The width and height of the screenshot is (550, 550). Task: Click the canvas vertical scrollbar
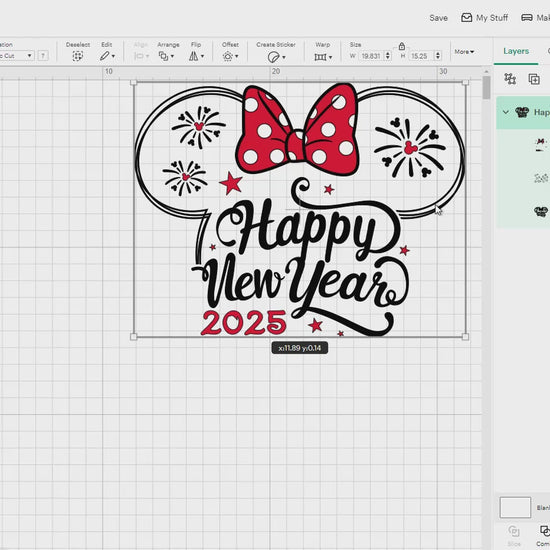point(486,88)
